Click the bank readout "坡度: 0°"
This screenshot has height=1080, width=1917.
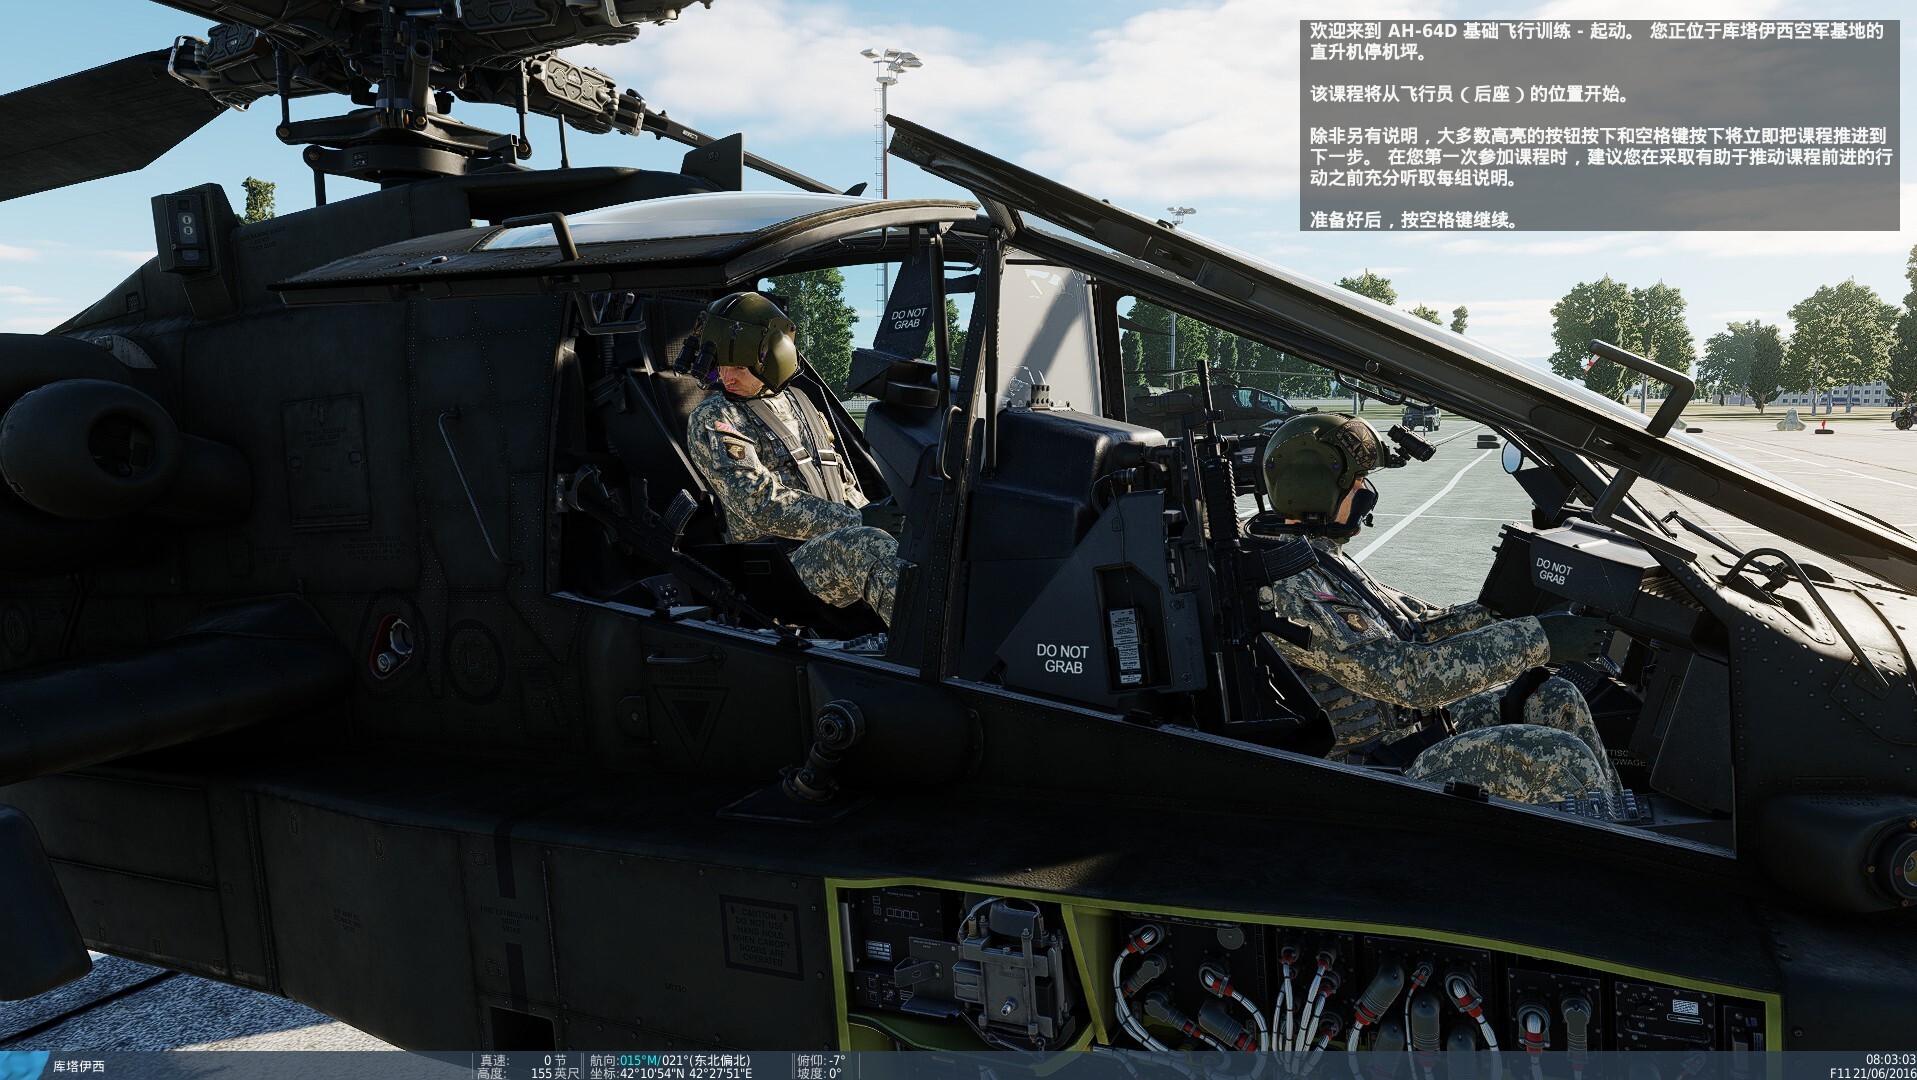pyautogui.click(x=819, y=1073)
